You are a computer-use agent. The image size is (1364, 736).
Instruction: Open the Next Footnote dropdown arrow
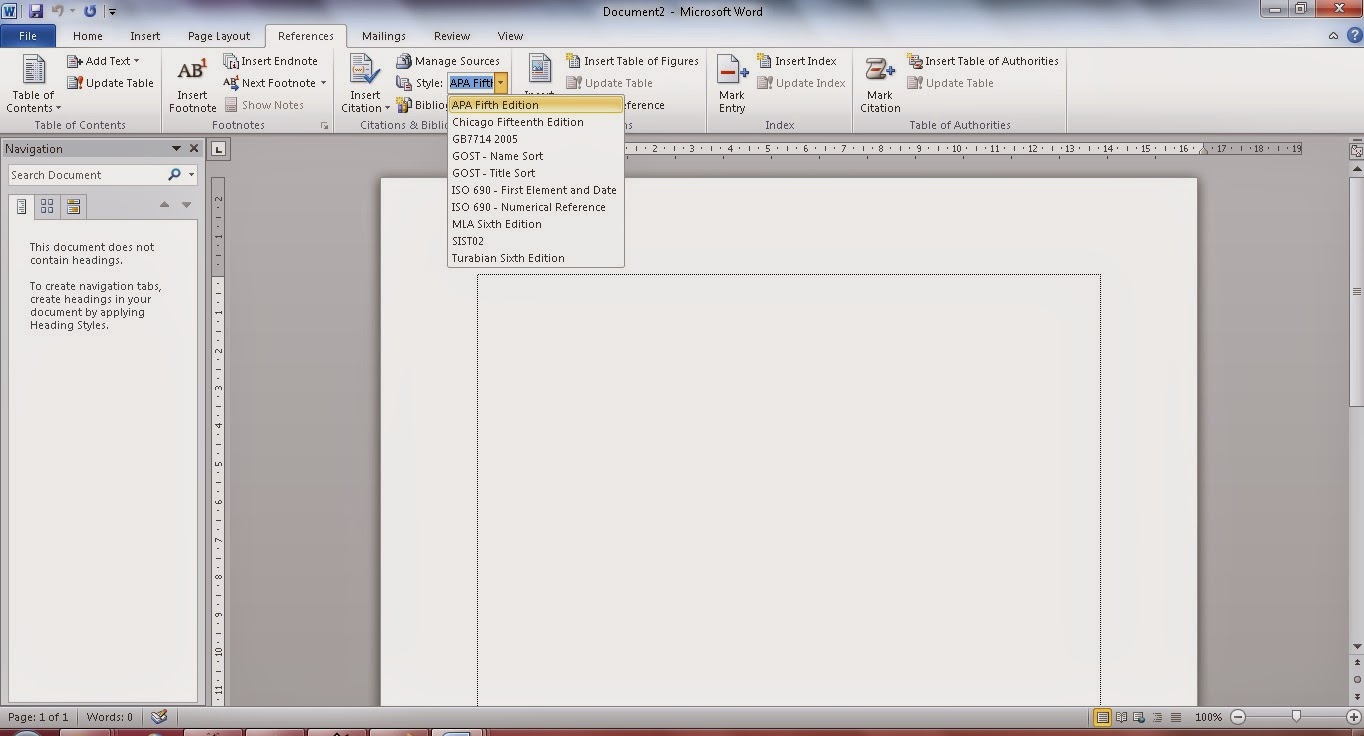tap(322, 82)
